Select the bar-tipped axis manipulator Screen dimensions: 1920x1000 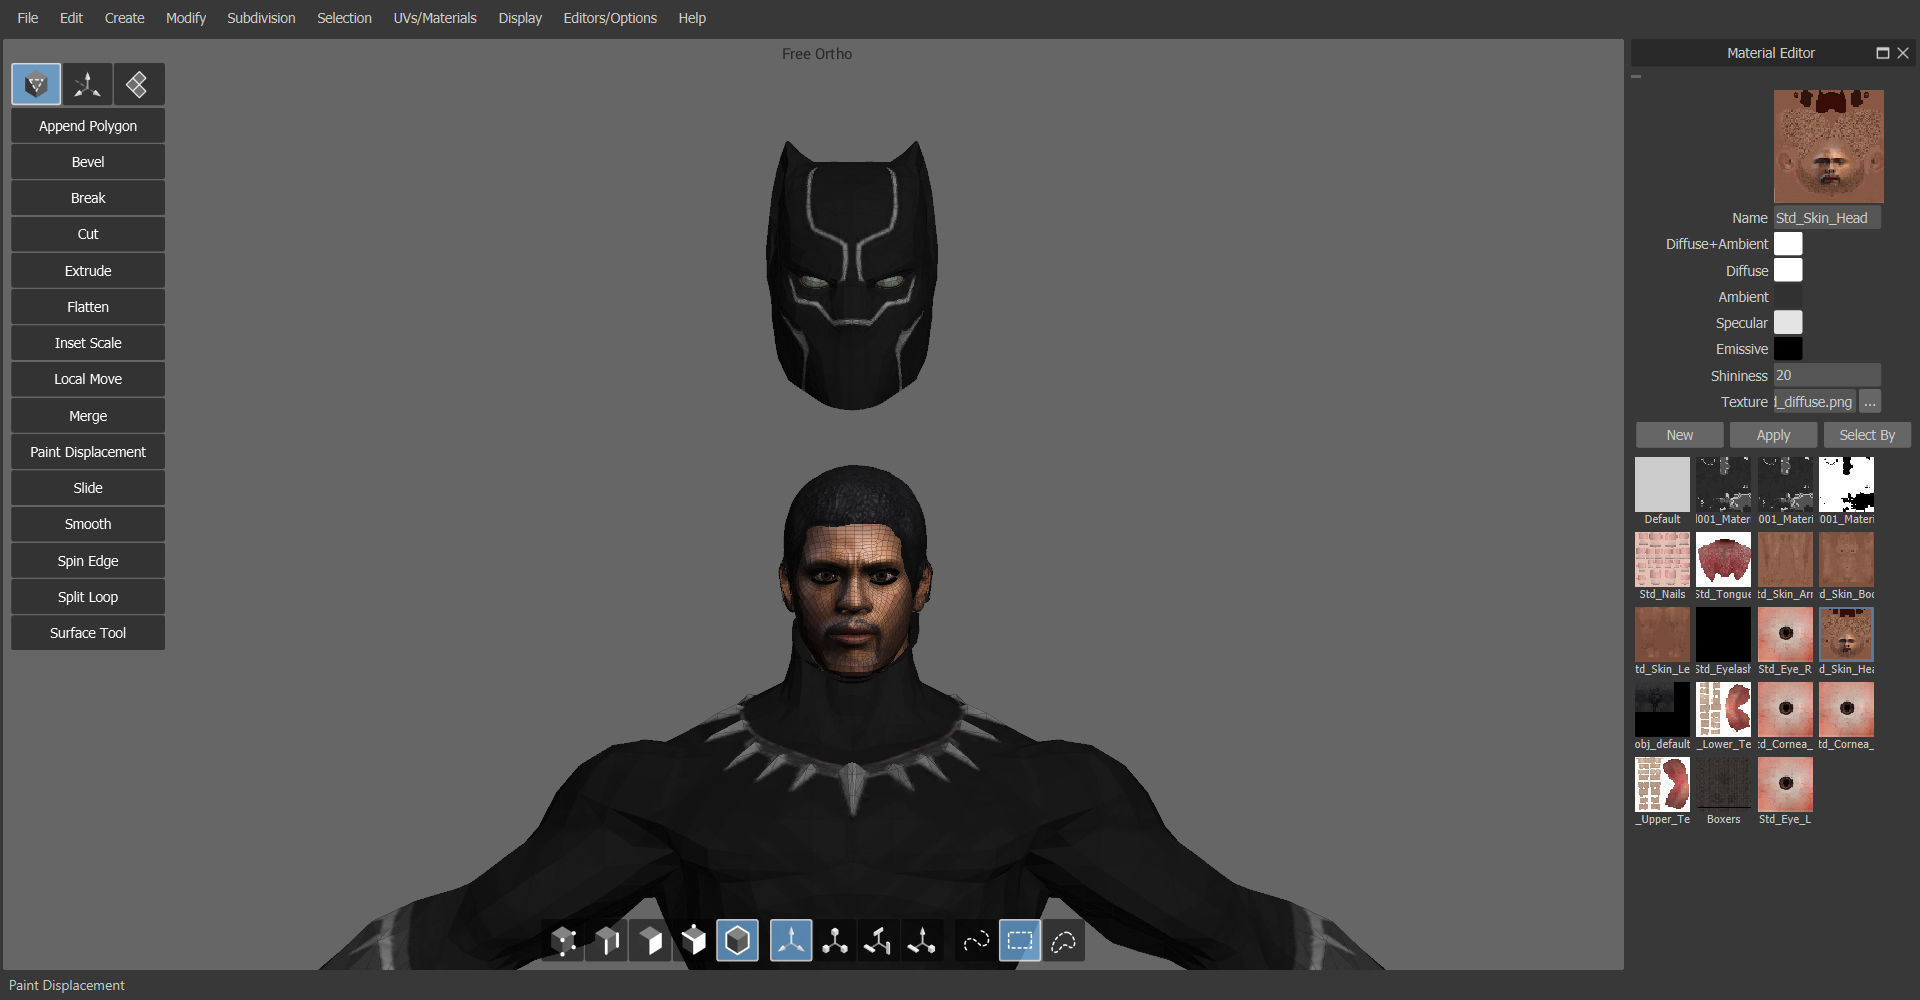coord(878,941)
